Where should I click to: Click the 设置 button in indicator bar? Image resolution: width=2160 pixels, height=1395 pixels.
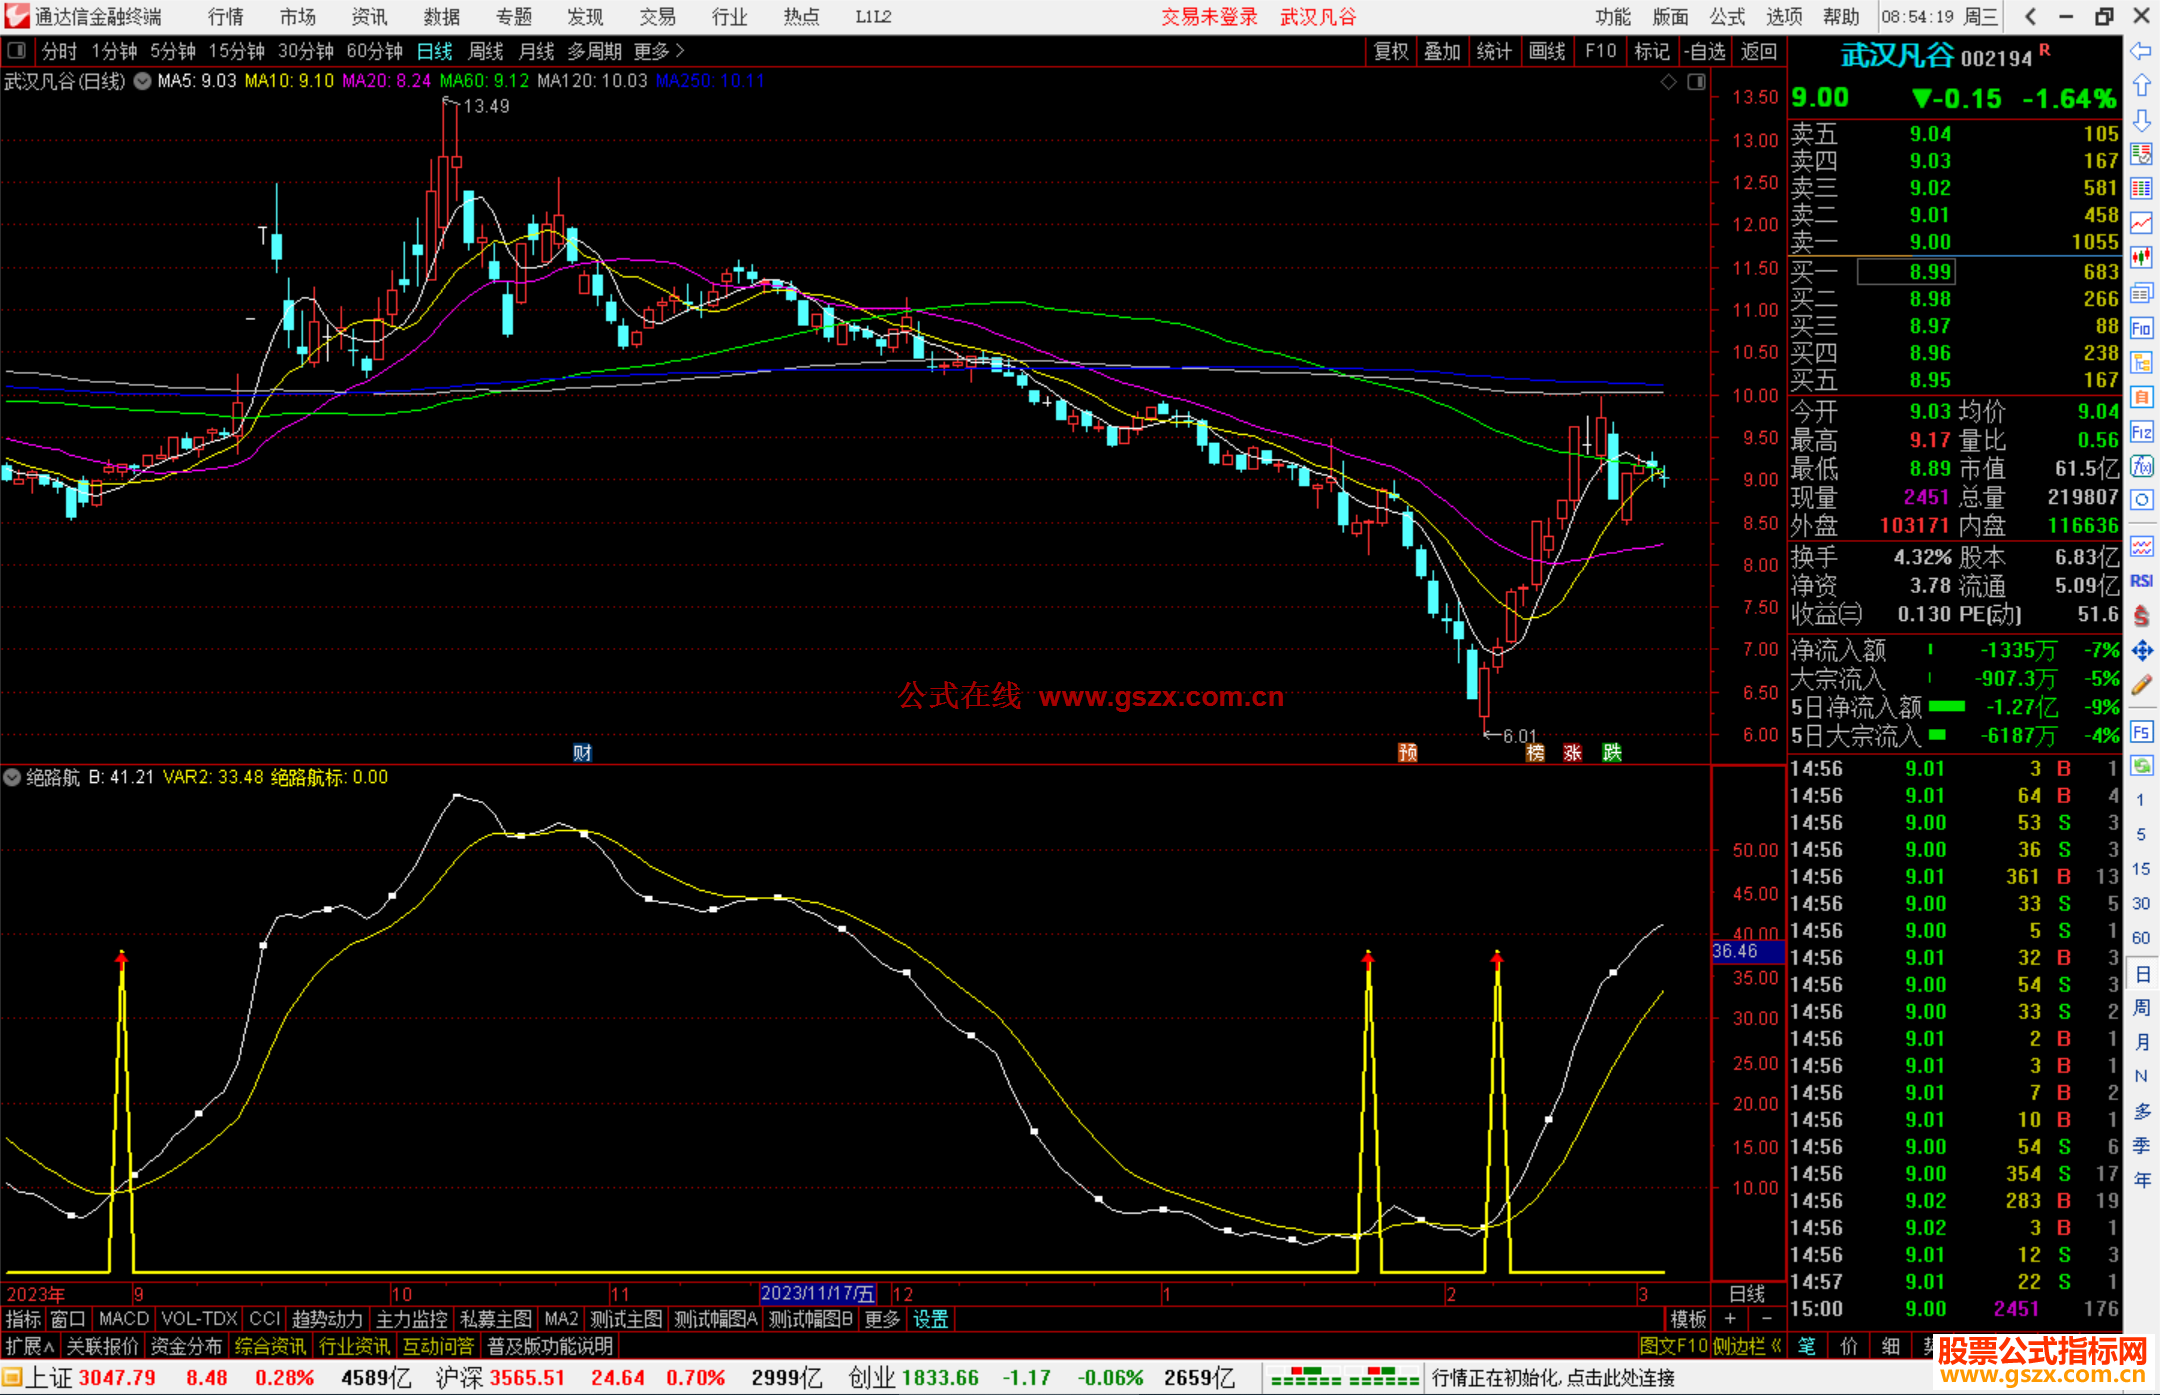point(930,1319)
